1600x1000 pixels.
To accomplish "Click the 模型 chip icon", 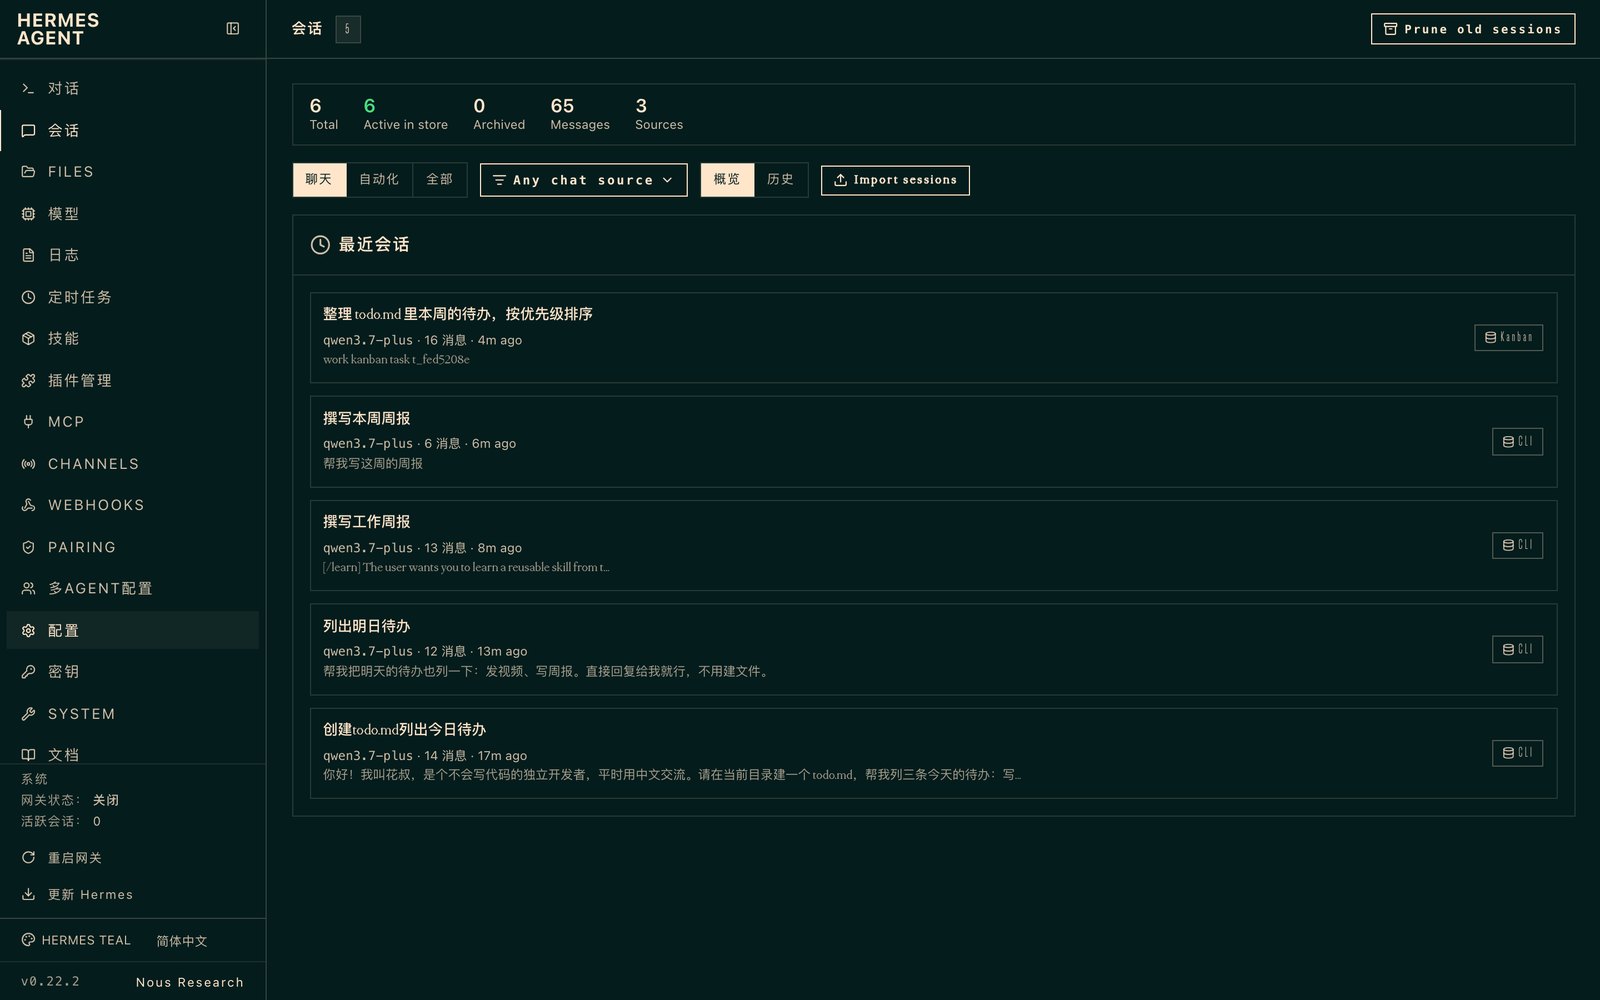I will click(28, 214).
